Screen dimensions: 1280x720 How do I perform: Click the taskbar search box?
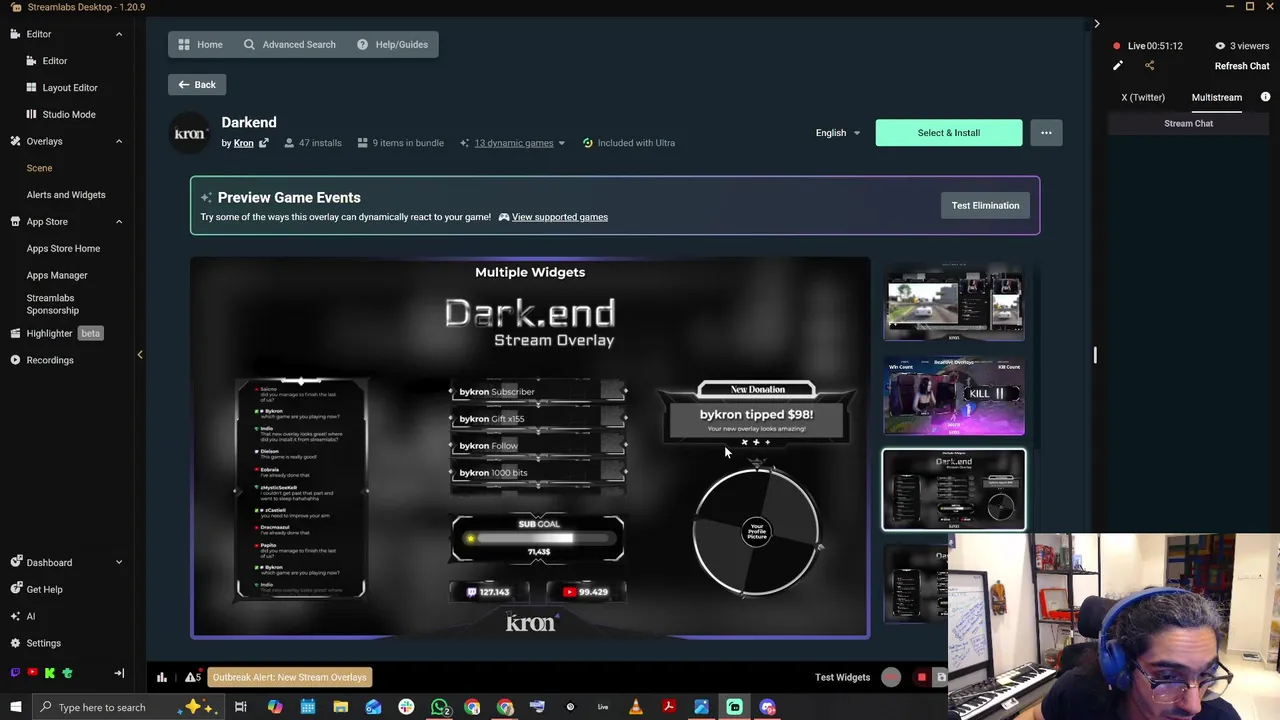[x=130, y=707]
